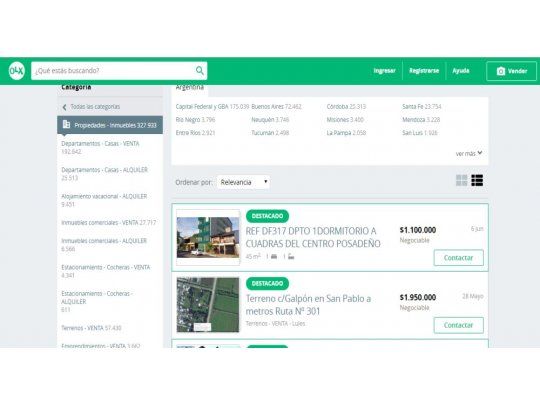Open the Terreno c/Galpón en San Pablo title
The height and width of the screenshot is (405, 540).
click(308, 305)
